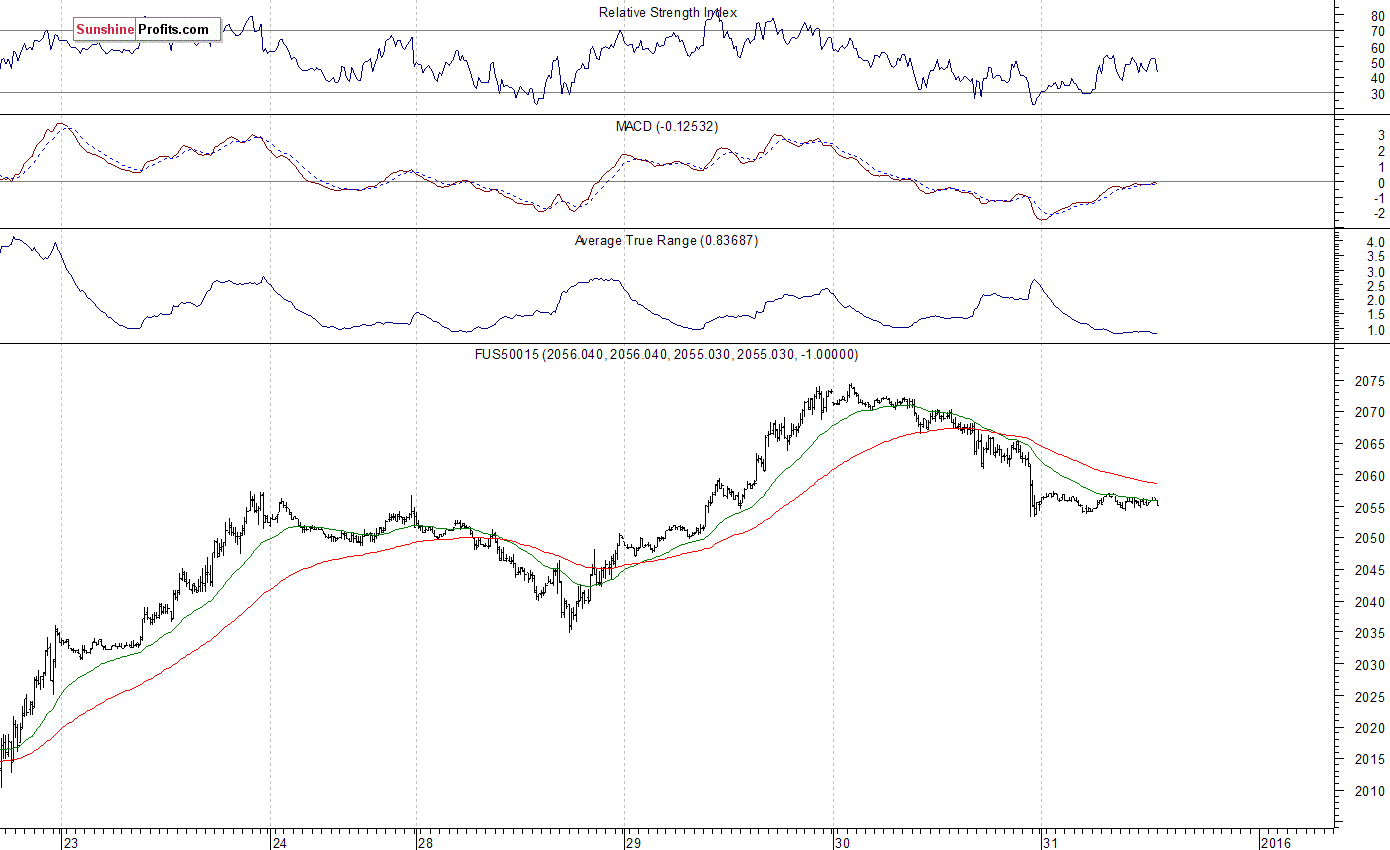Select date label 29 on time axis
The width and height of the screenshot is (1390, 850).
[x=633, y=843]
